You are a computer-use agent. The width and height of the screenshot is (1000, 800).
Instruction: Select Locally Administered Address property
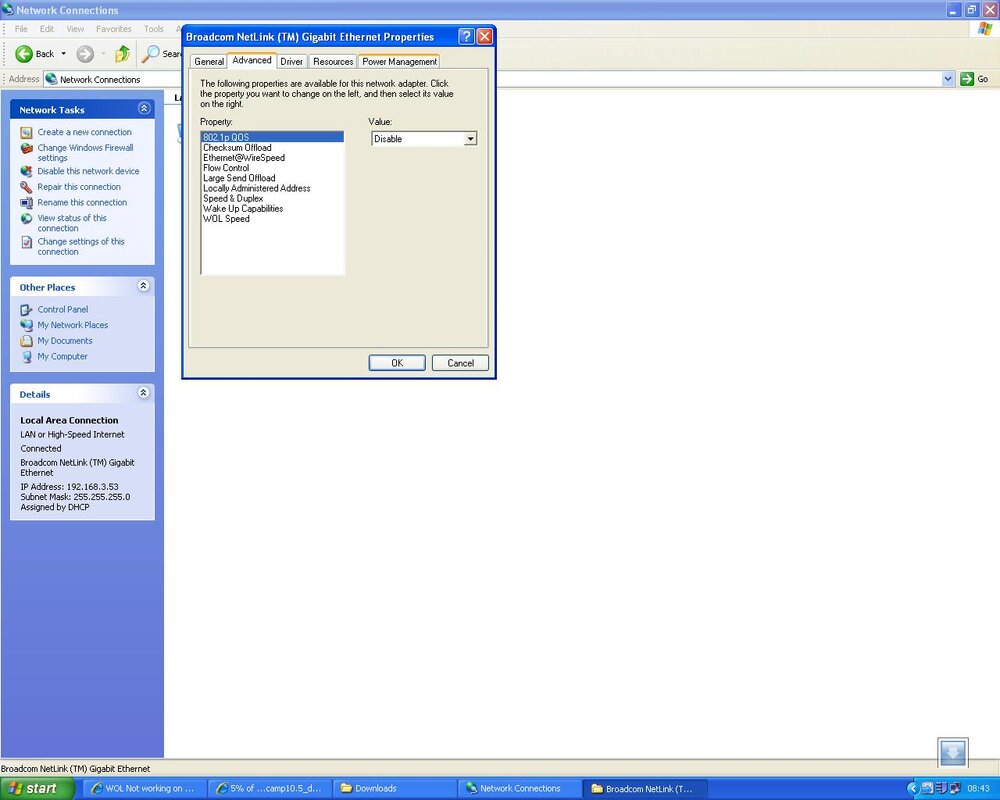pos(272,188)
